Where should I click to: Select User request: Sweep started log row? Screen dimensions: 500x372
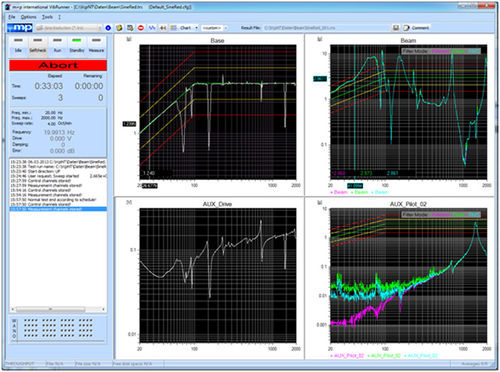pos(58,176)
